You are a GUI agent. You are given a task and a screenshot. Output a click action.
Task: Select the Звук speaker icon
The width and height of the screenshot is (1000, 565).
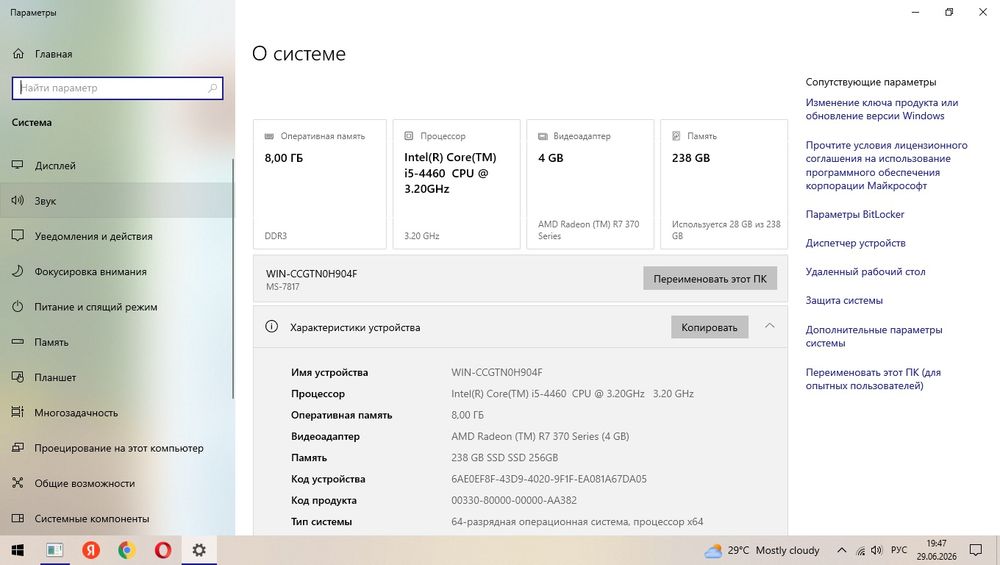click(x=18, y=201)
